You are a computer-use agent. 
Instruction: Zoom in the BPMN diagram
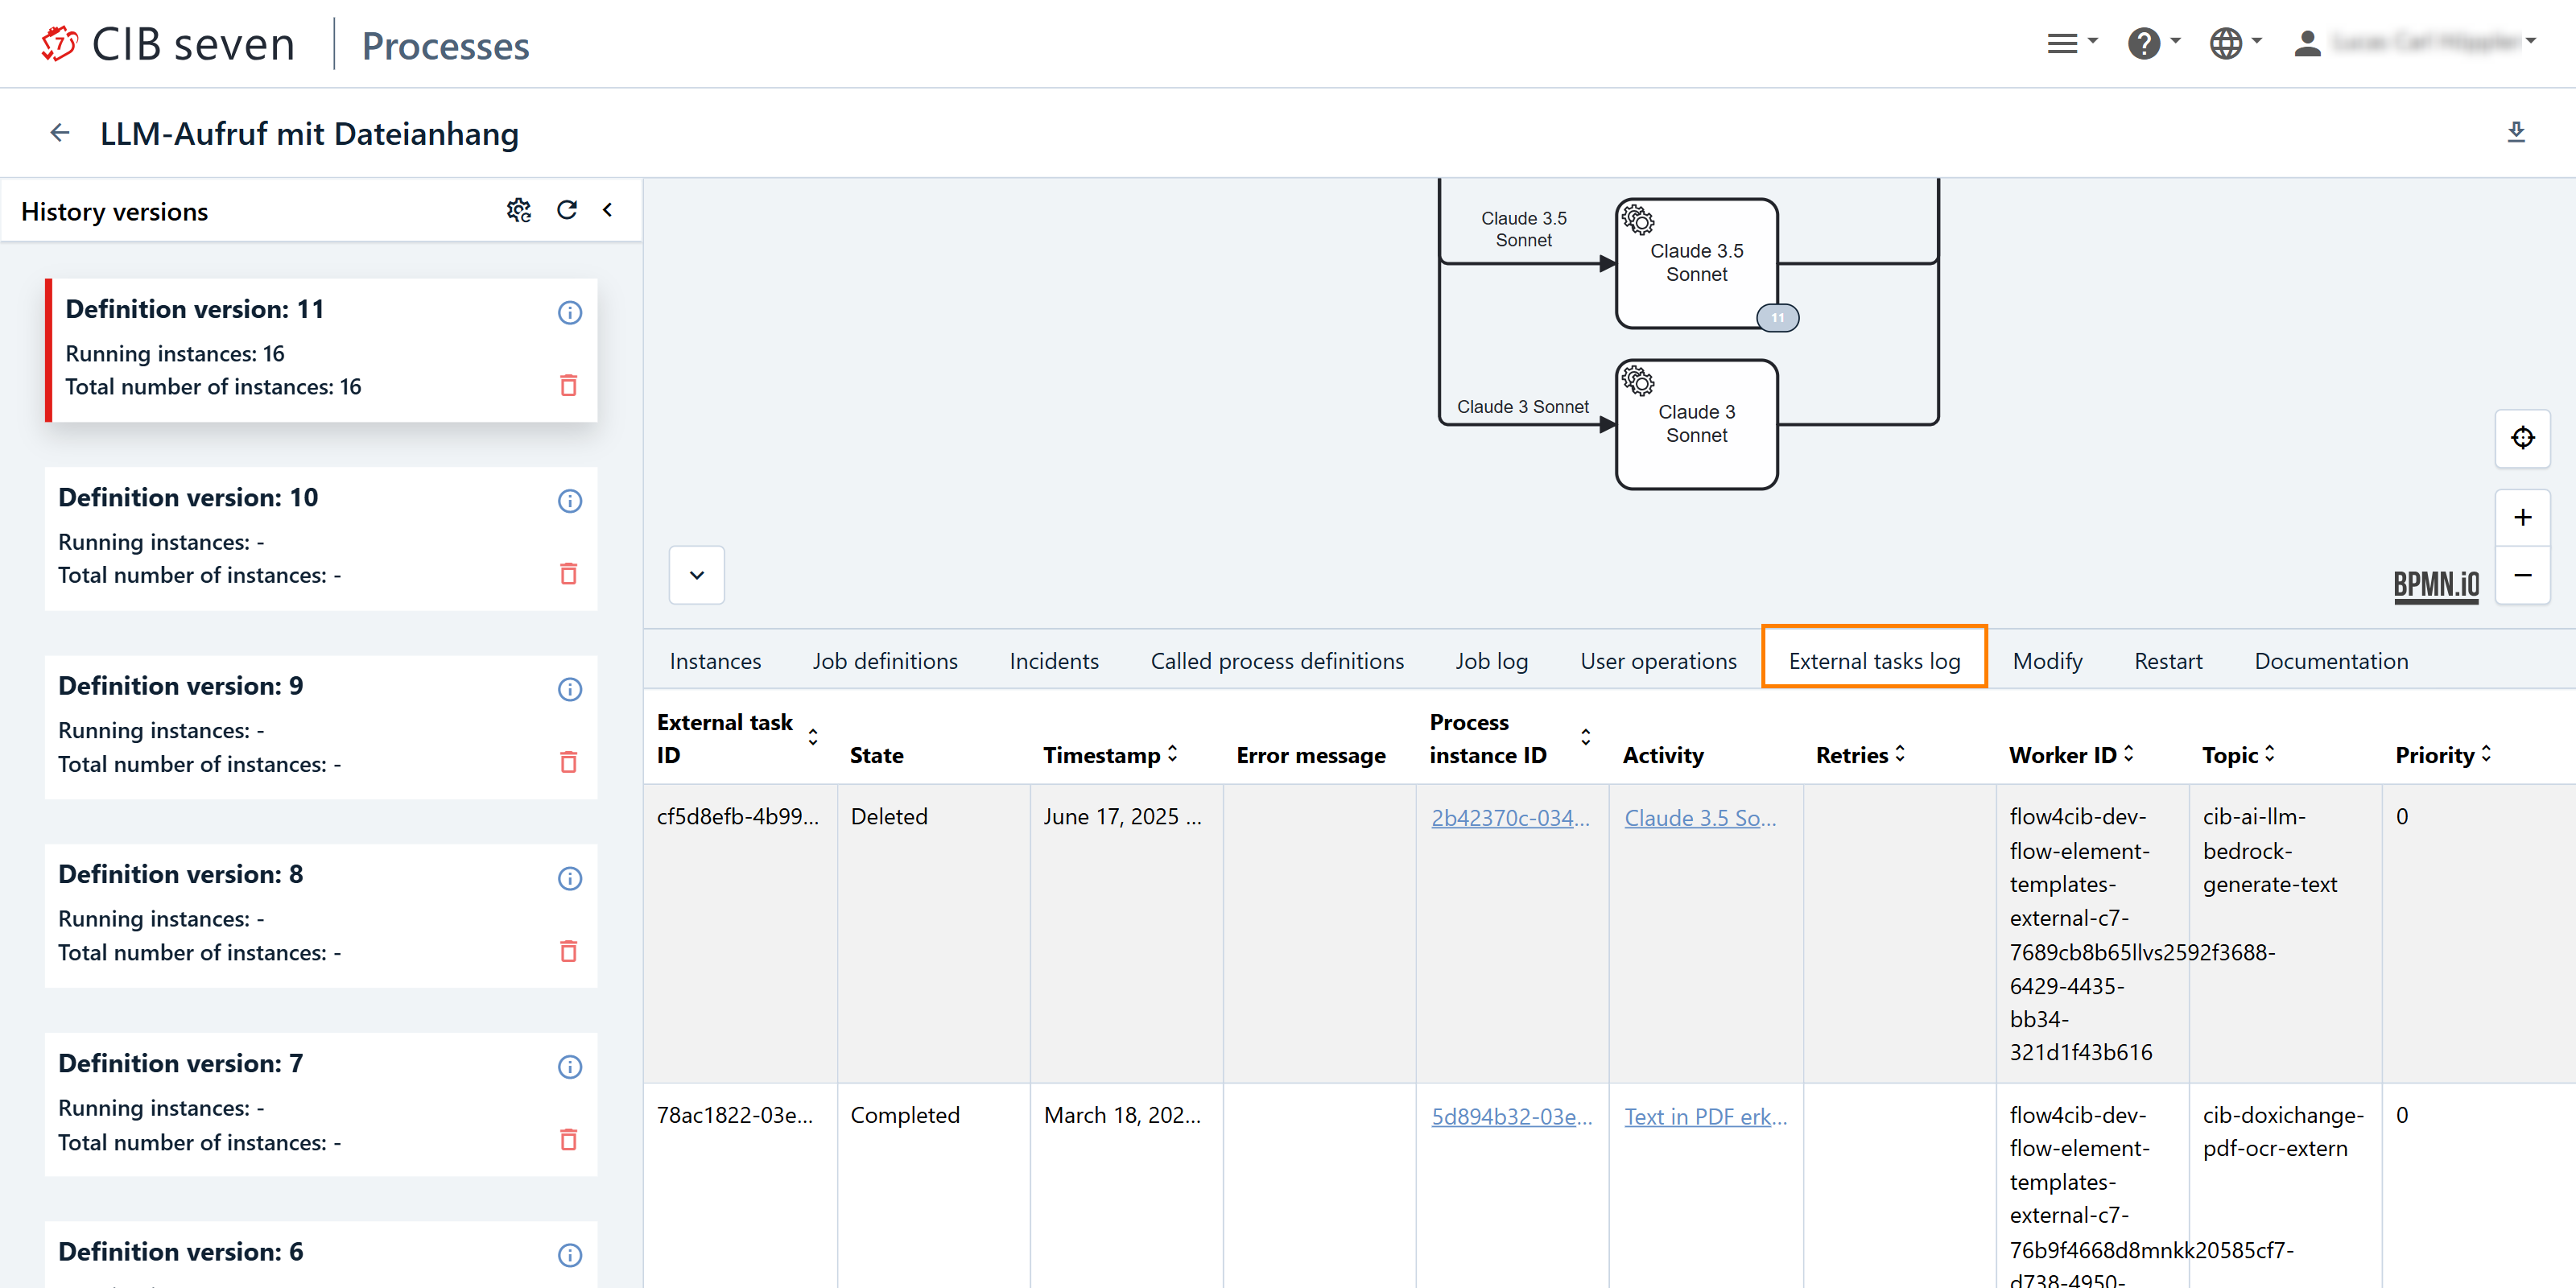(2522, 517)
